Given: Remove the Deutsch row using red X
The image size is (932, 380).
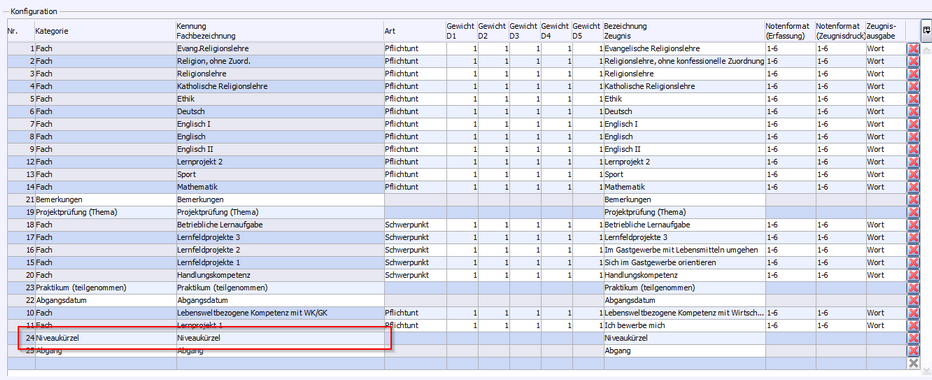Looking at the screenshot, I should 913,111.
